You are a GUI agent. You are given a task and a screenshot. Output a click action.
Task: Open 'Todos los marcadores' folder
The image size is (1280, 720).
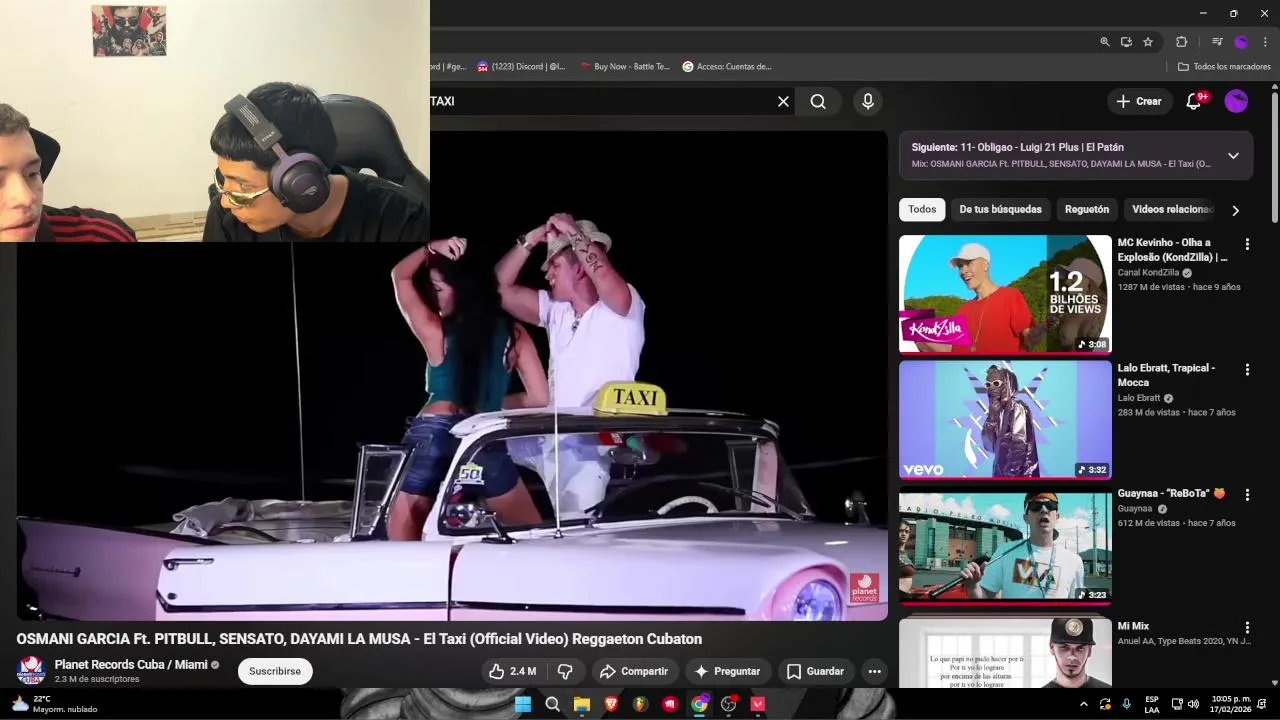click(x=1224, y=67)
